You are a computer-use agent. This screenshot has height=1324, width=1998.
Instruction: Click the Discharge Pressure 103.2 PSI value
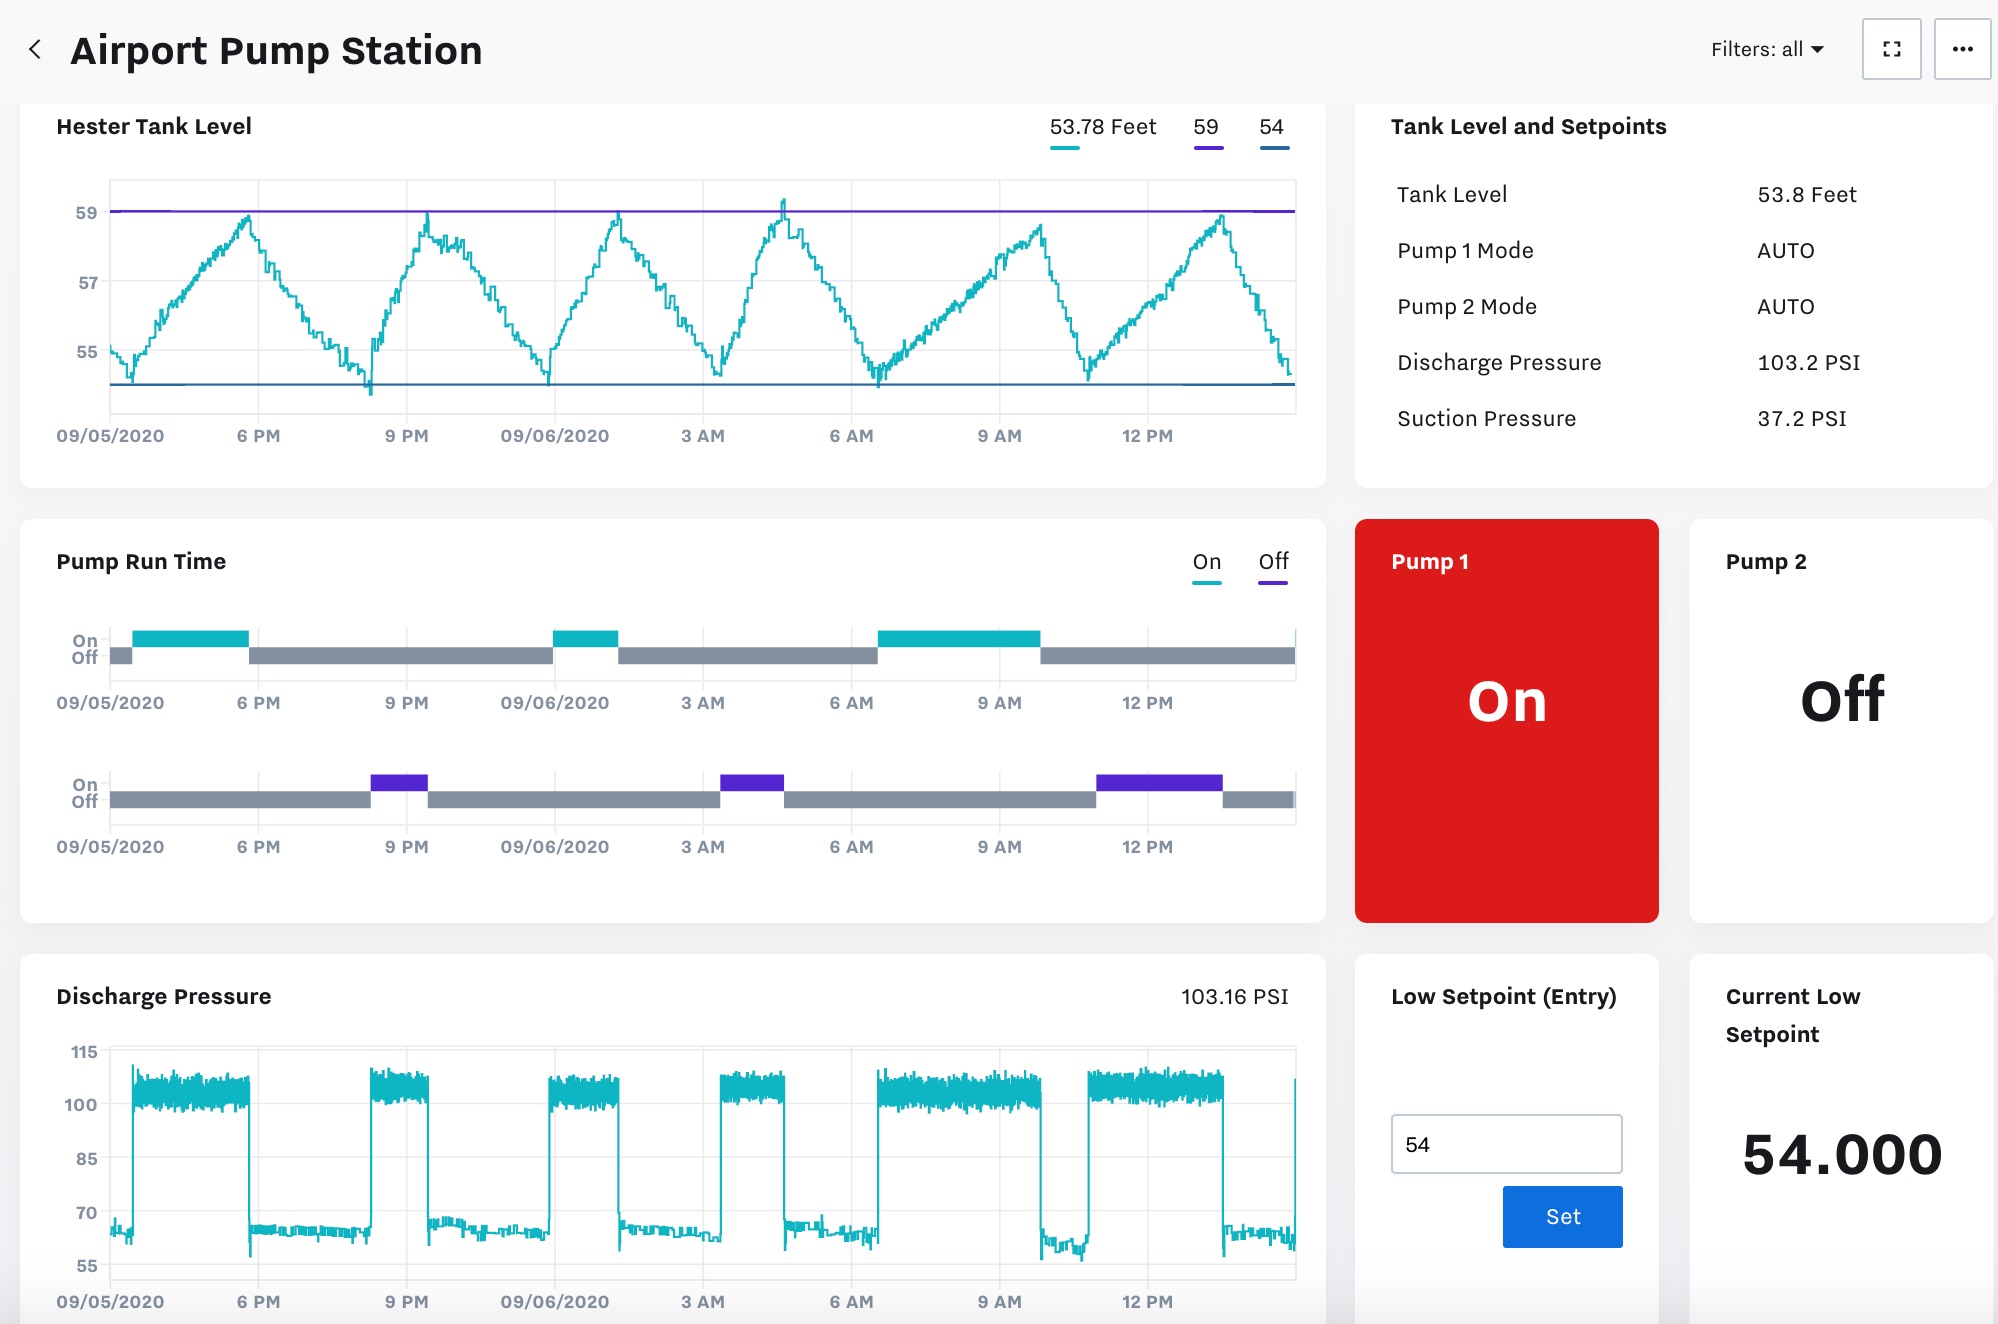pos(1808,362)
